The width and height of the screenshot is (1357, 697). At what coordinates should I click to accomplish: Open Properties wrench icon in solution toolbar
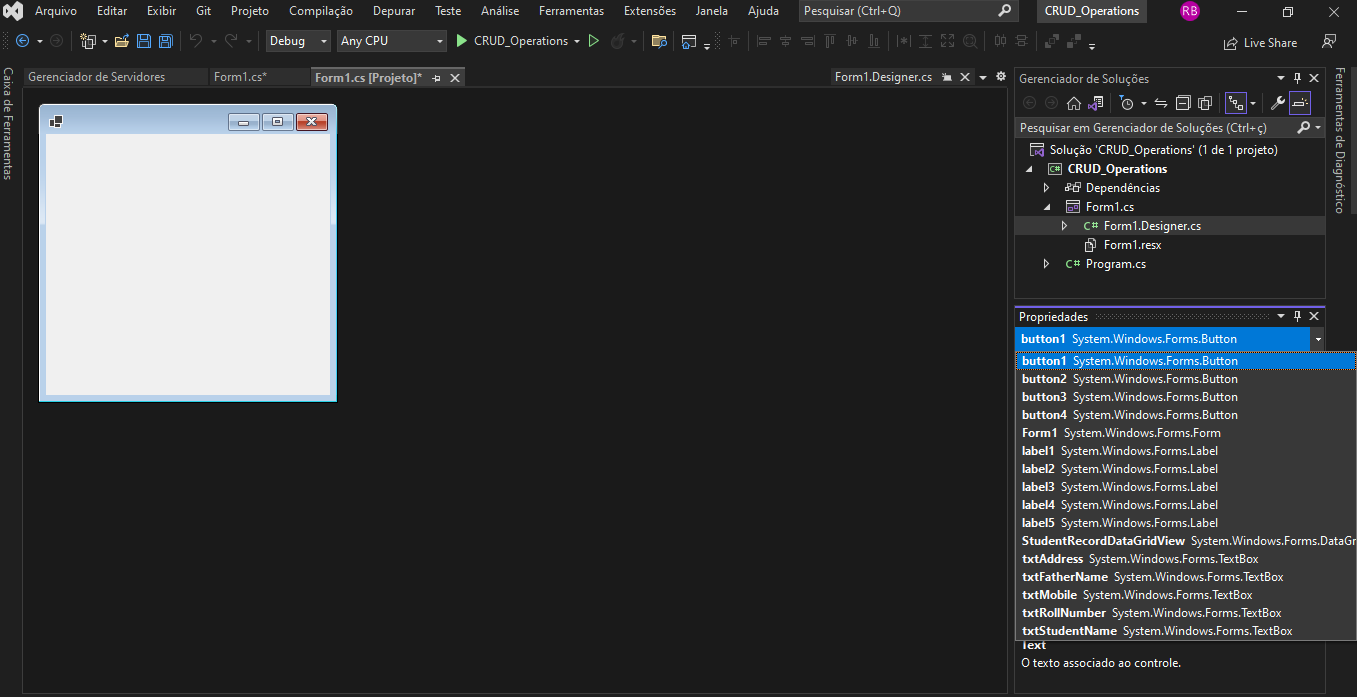1277,103
